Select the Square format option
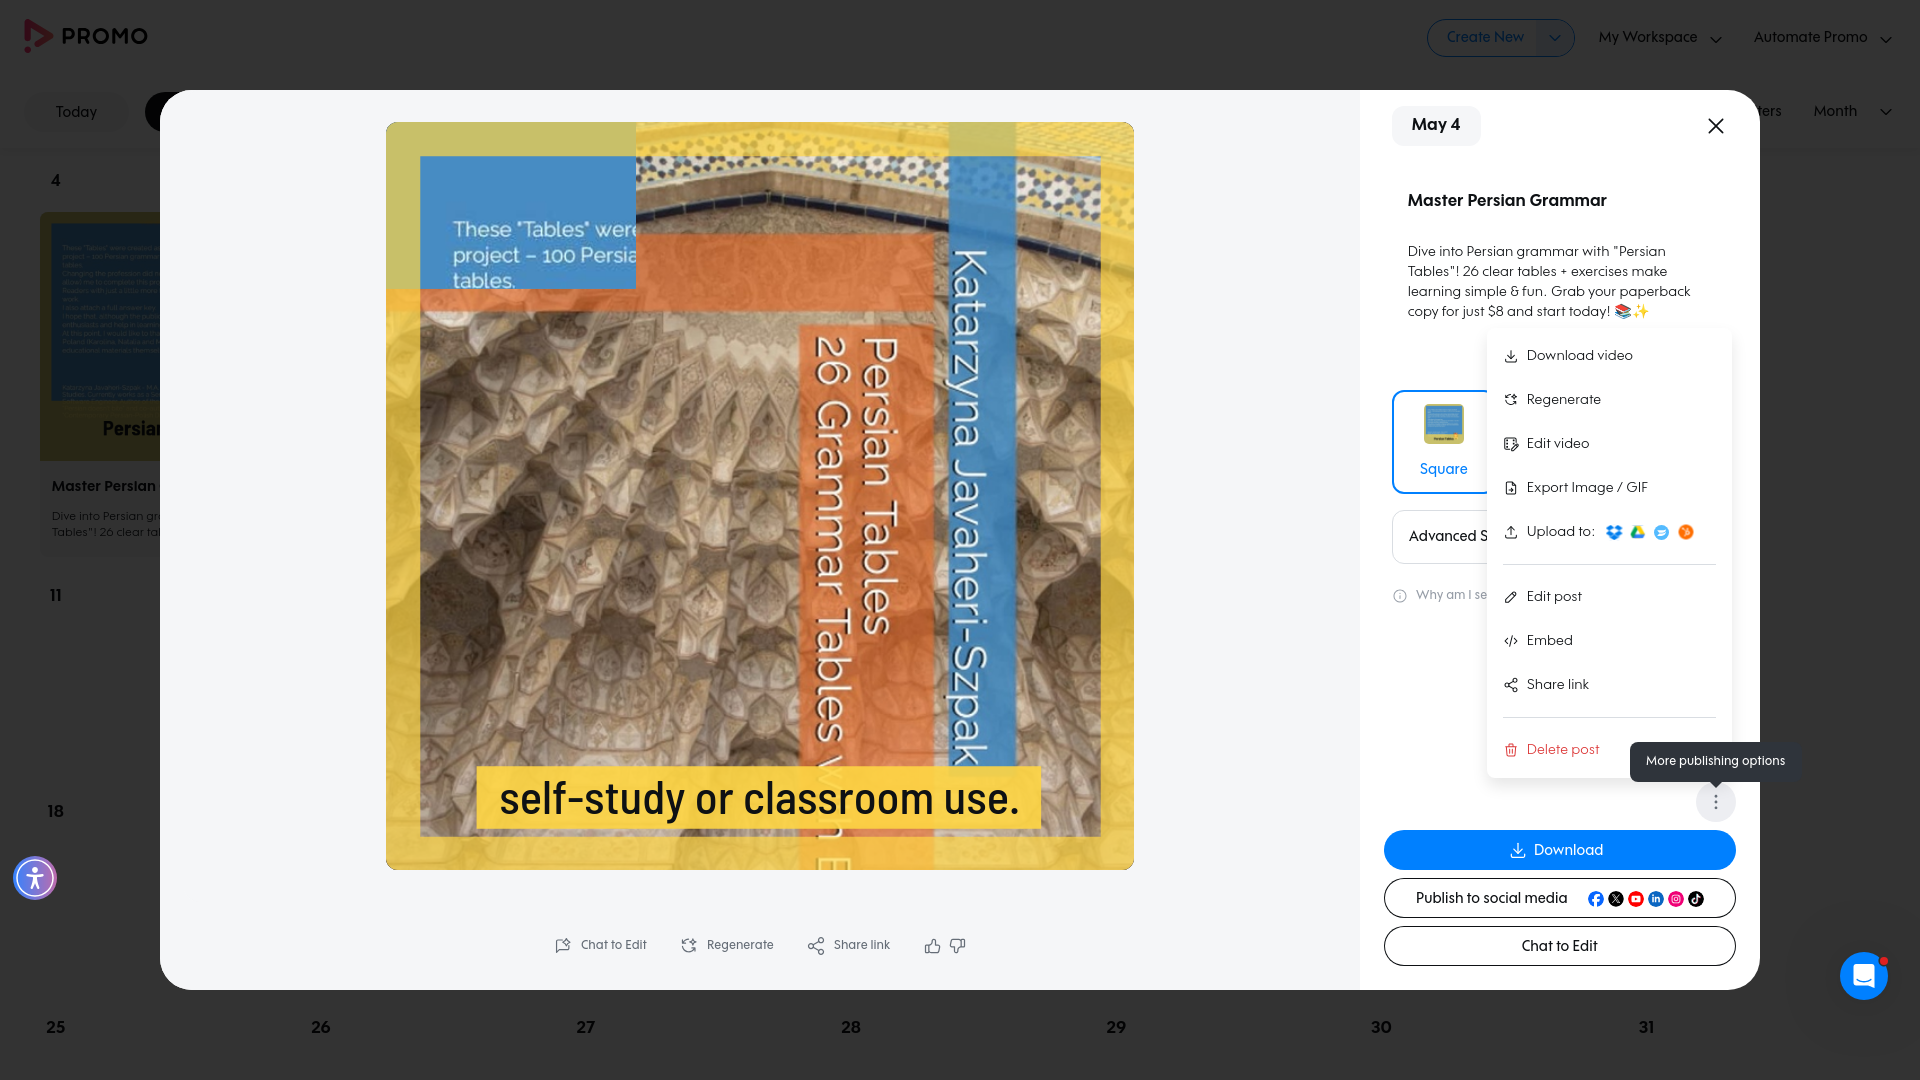Viewport: 1920px width, 1080px height. click(x=1442, y=442)
